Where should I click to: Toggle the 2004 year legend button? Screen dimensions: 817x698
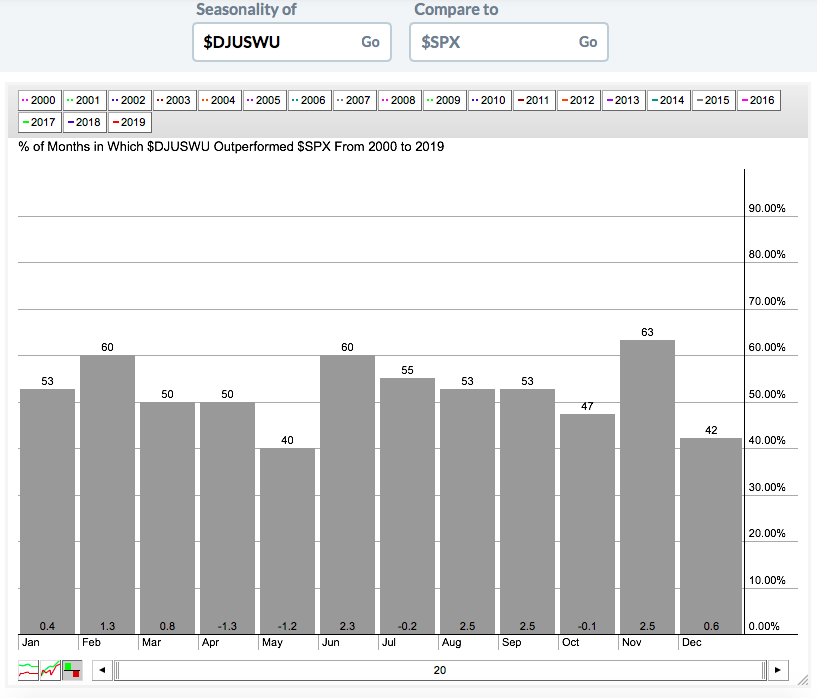point(219,100)
